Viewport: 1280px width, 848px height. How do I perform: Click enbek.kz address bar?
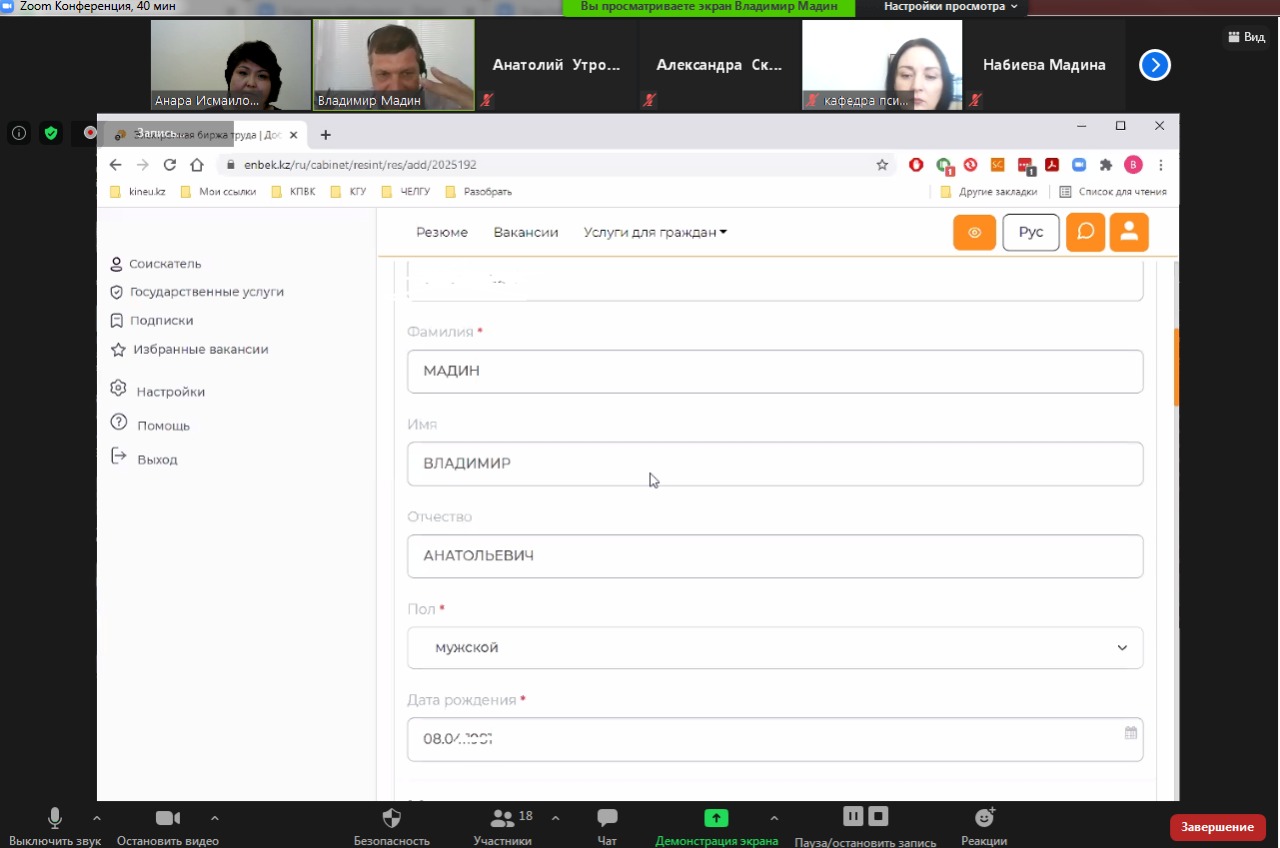click(555, 165)
